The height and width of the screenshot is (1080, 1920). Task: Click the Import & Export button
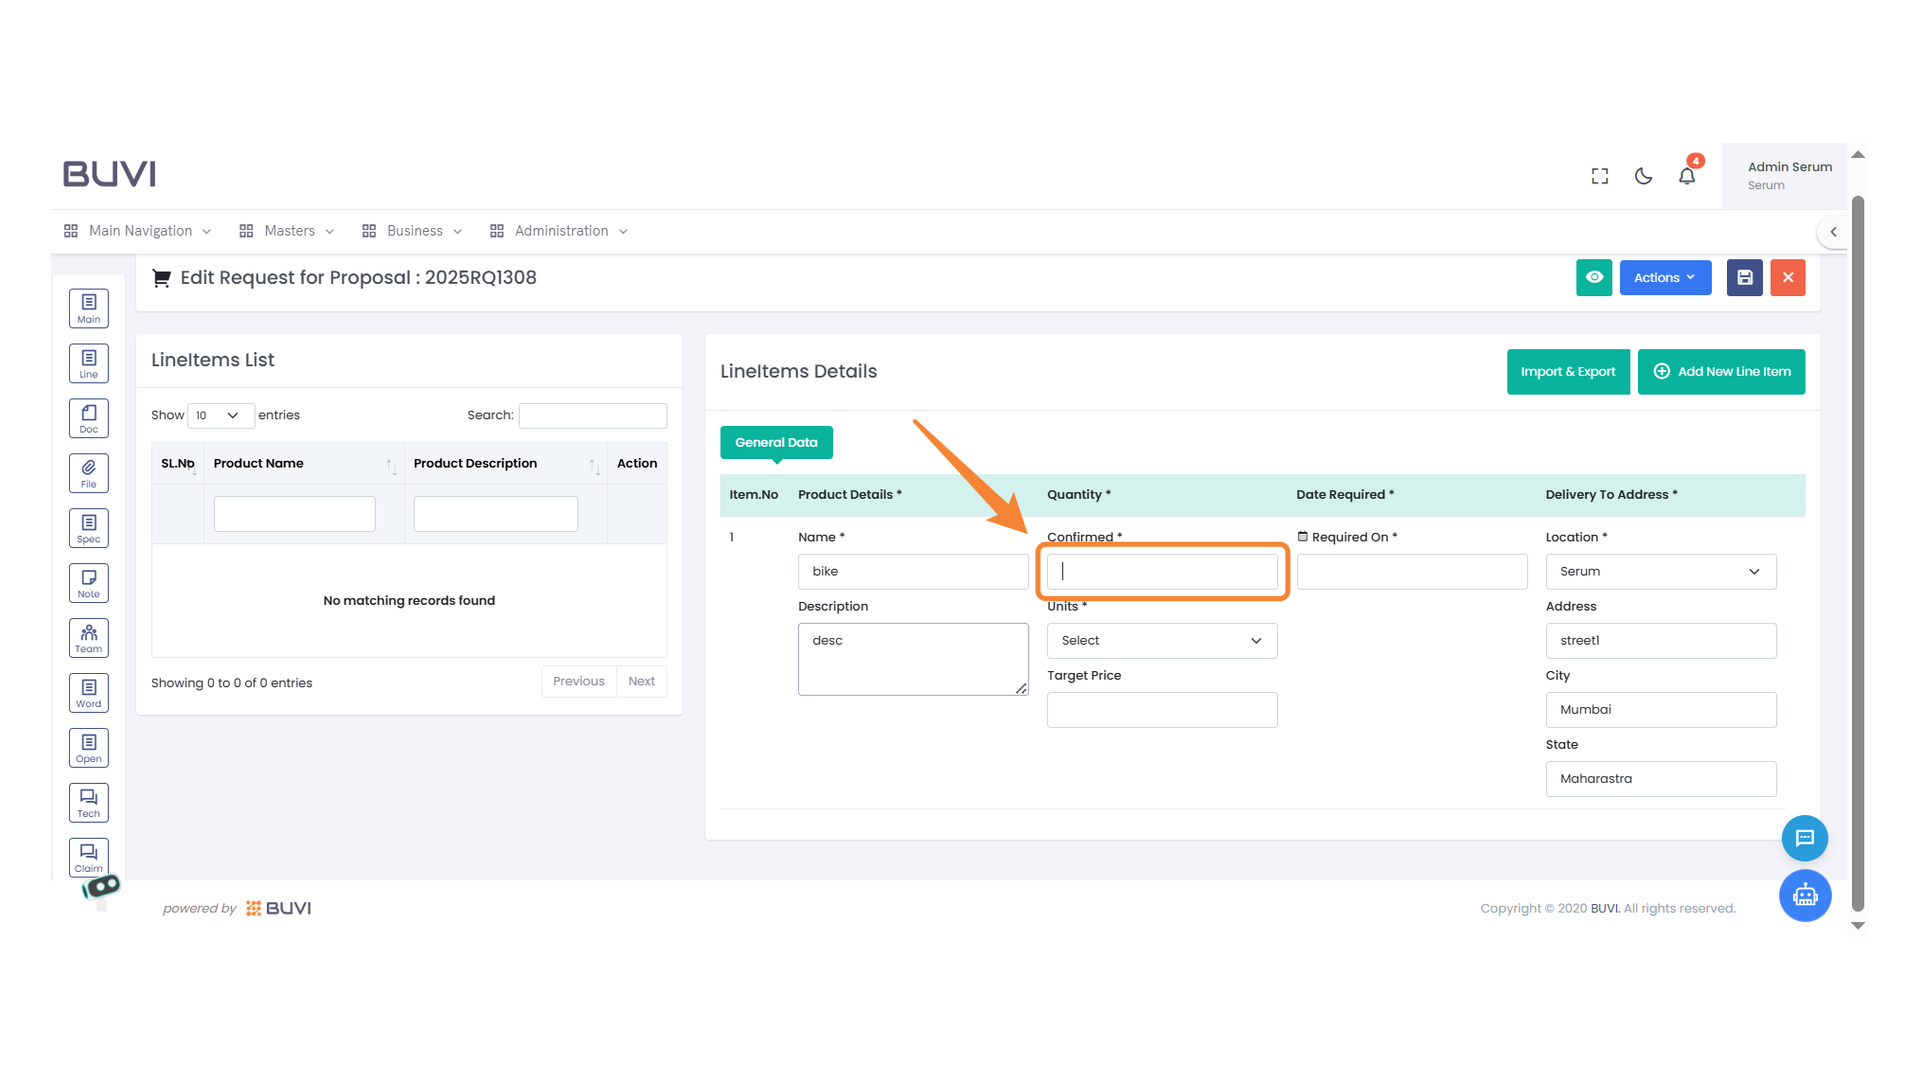click(x=1567, y=372)
